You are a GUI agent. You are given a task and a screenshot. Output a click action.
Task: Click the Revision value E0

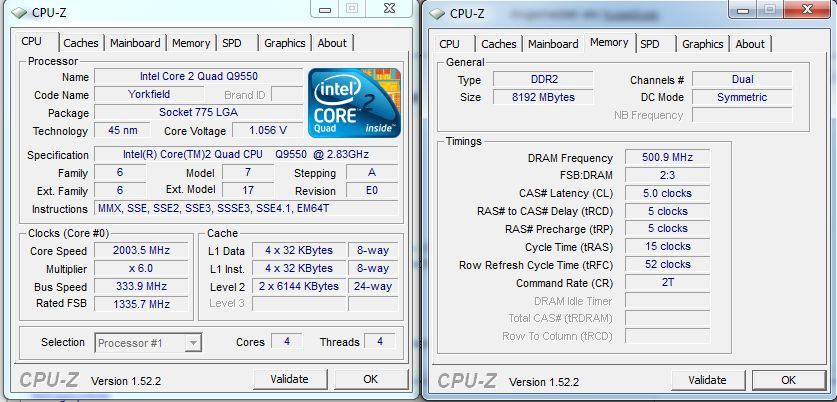[372, 191]
